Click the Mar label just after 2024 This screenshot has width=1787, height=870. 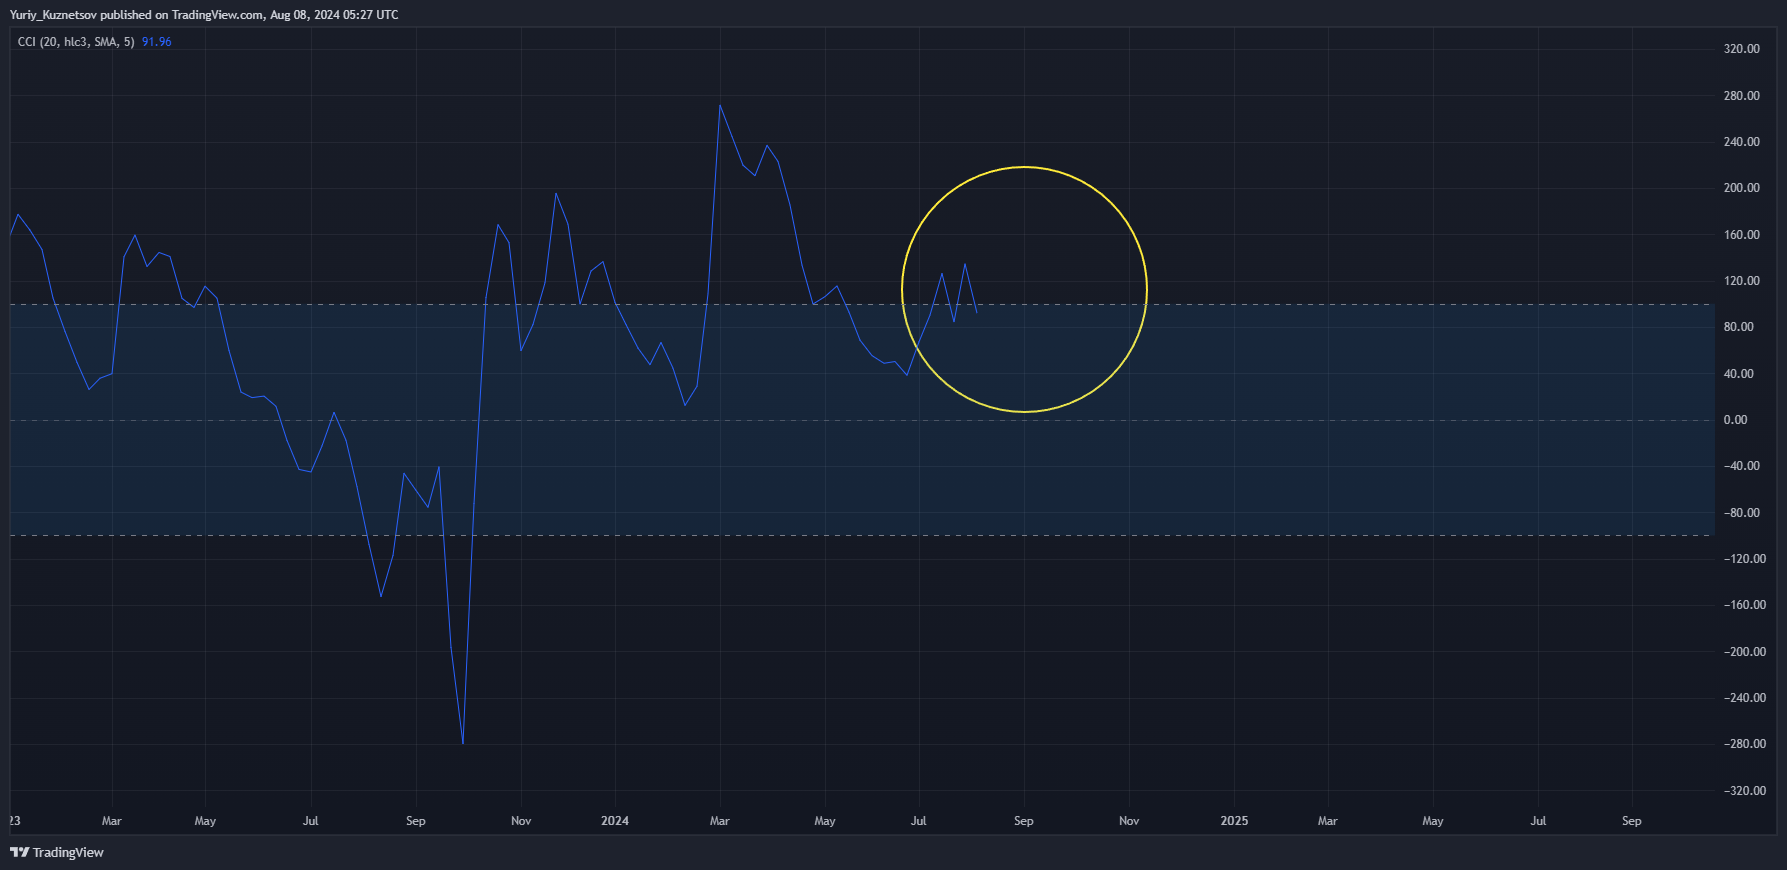(720, 821)
